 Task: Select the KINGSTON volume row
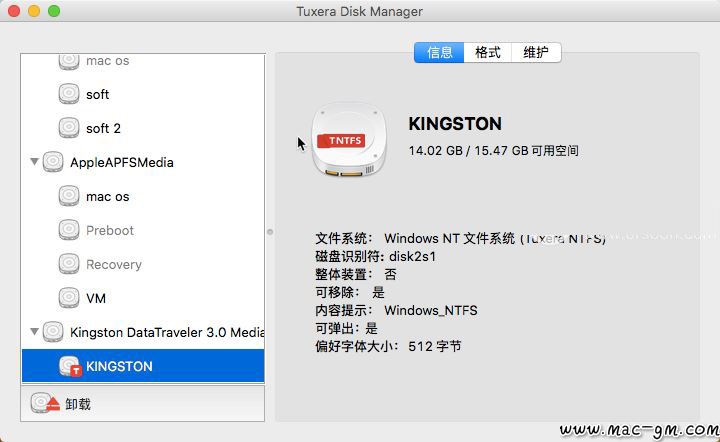pyautogui.click(x=143, y=366)
